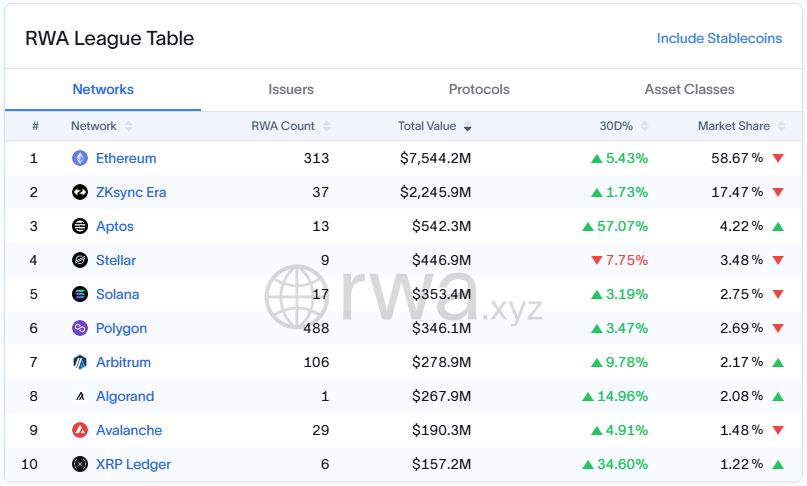Click the ZKsync Era logo icon

pyautogui.click(x=80, y=192)
